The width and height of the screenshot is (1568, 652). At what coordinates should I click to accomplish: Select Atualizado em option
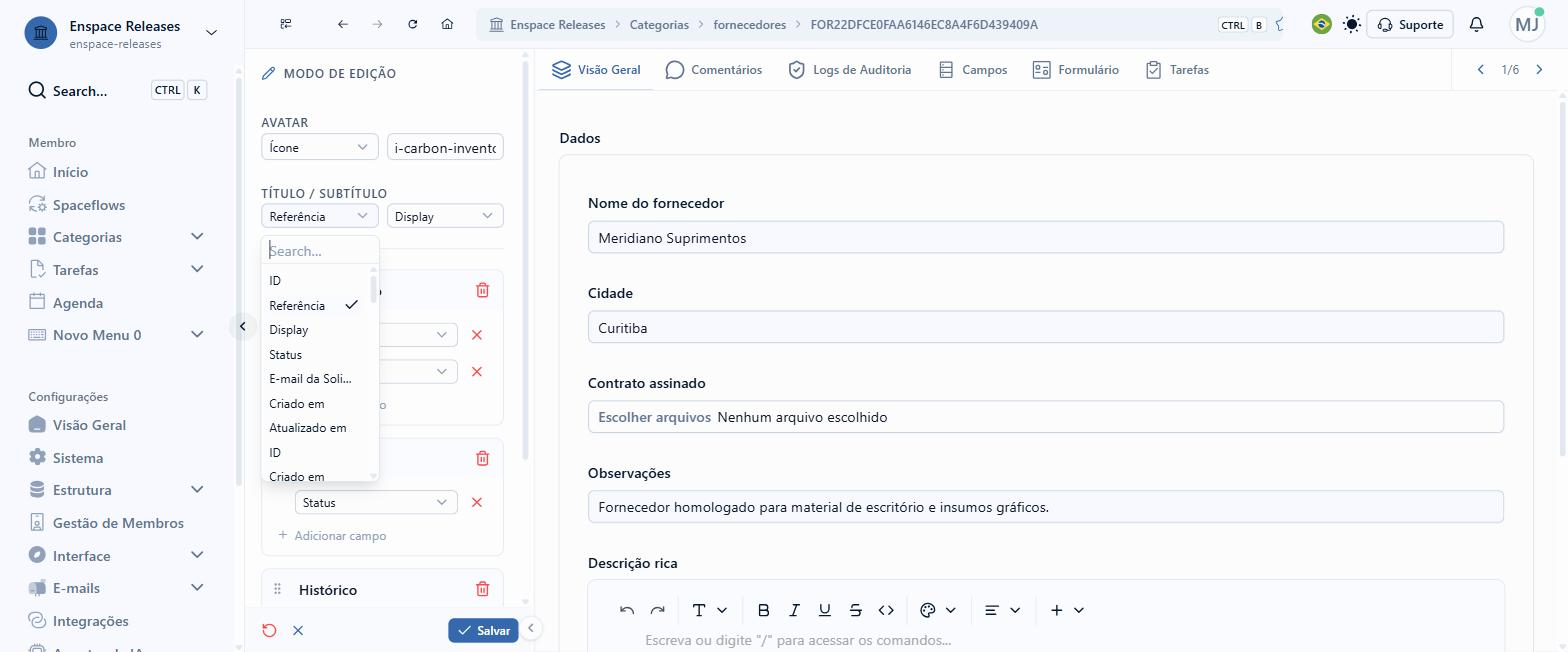tap(314, 428)
